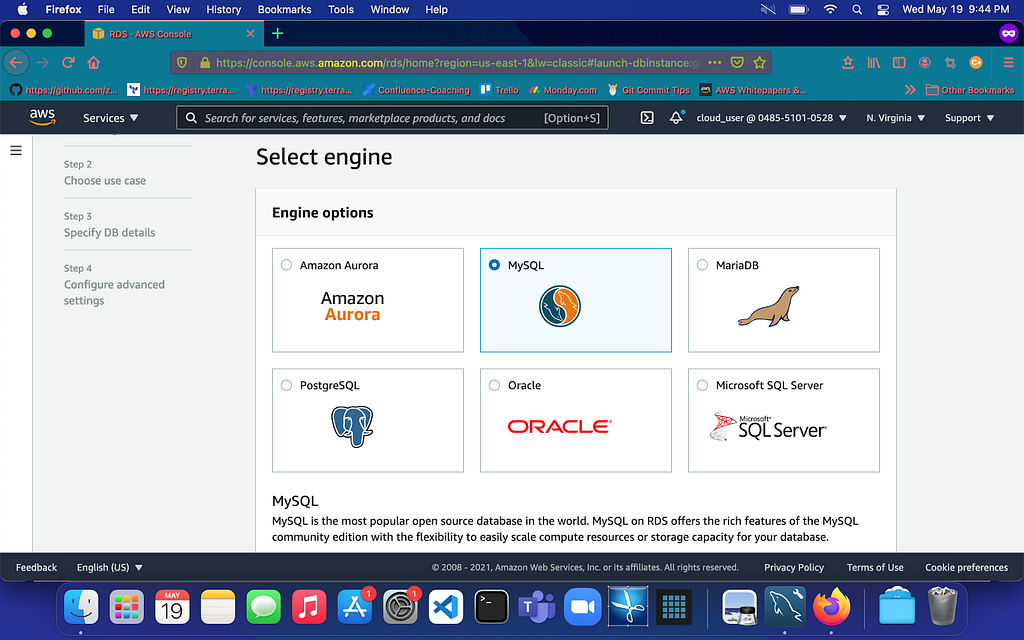Click the browser URL address bar
This screenshot has height=640, width=1024.
point(457,63)
